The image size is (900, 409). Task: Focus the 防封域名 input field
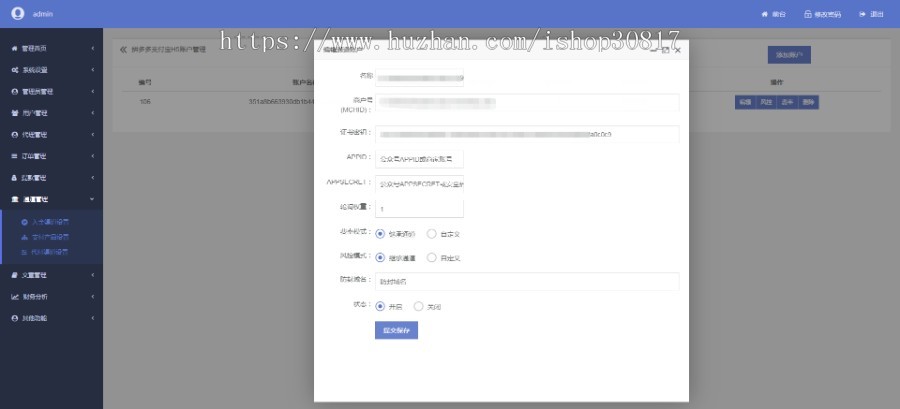pyautogui.click(x=527, y=282)
